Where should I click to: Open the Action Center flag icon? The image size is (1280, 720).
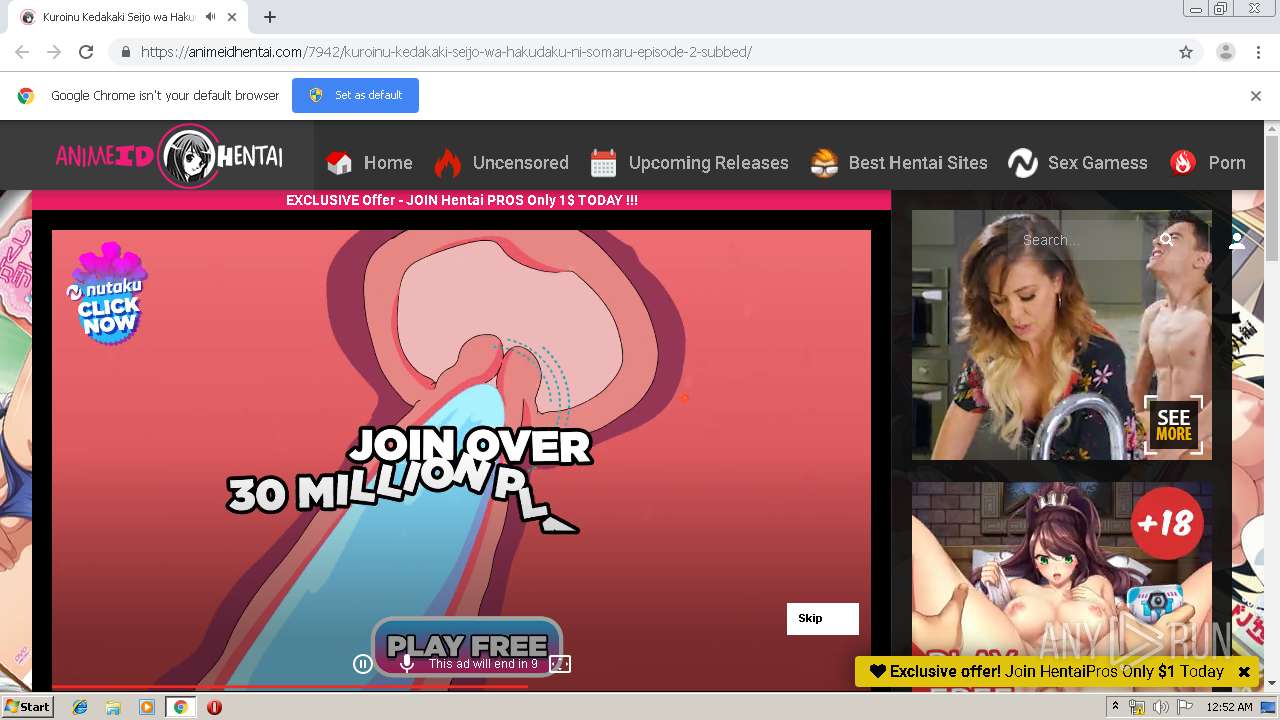pyautogui.click(x=1184, y=707)
